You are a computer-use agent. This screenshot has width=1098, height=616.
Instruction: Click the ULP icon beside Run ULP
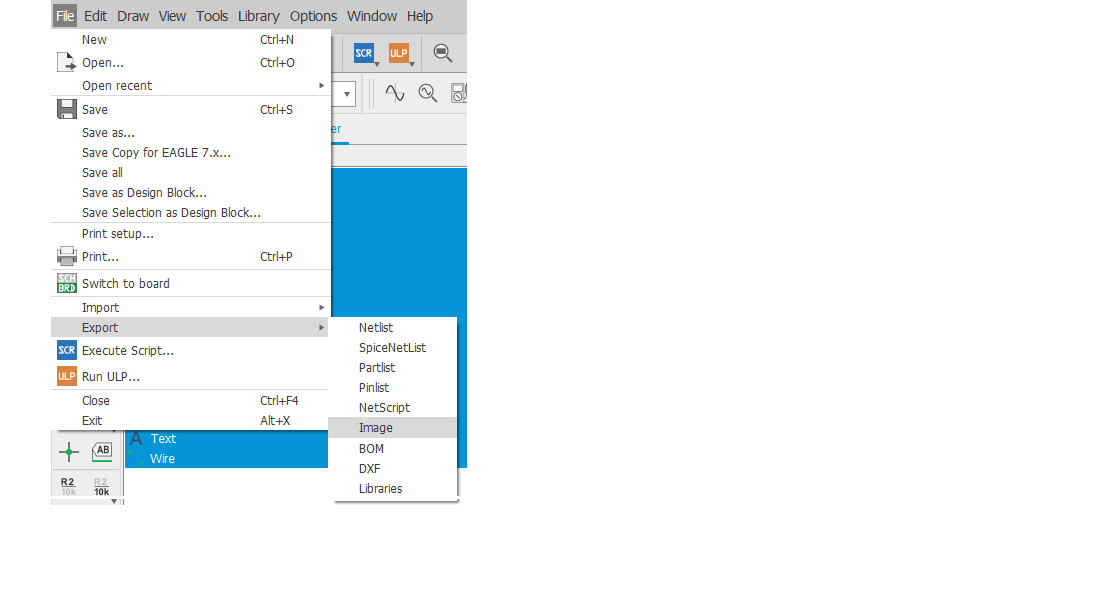(x=67, y=376)
